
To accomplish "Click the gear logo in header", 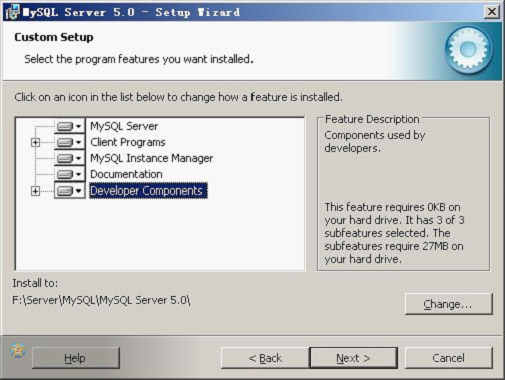I will (468, 50).
